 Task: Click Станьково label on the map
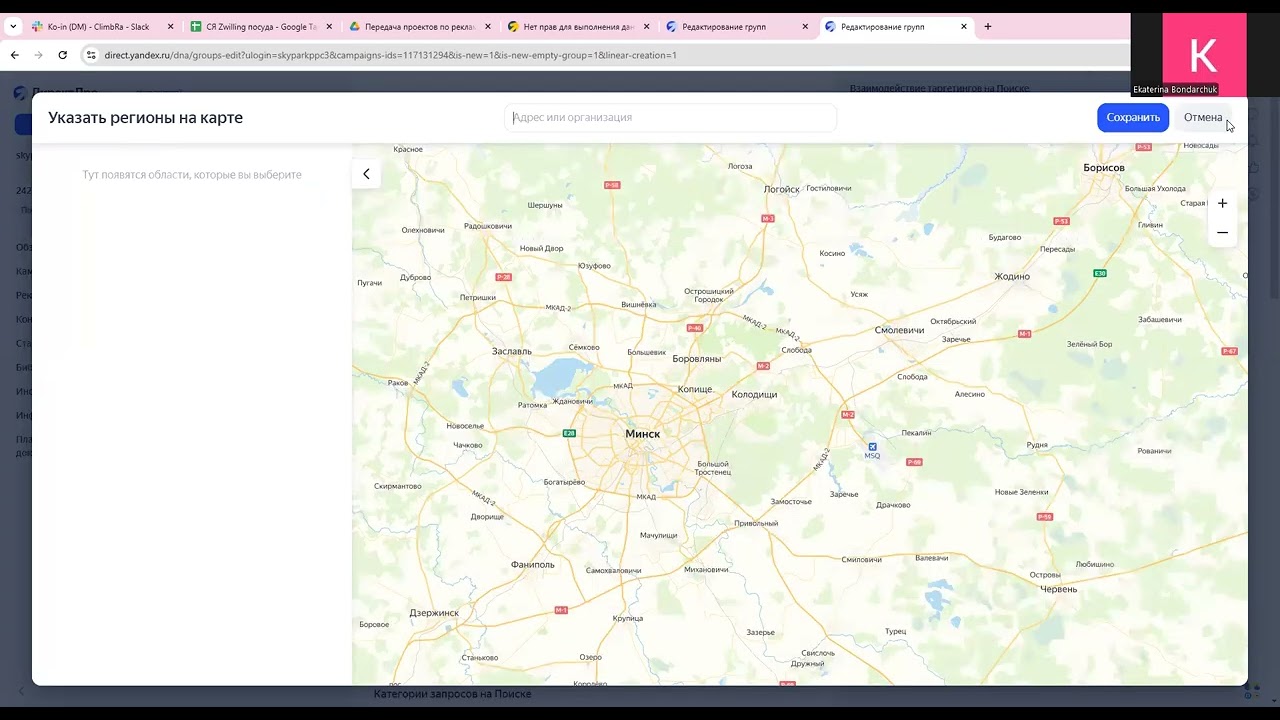tap(480, 657)
